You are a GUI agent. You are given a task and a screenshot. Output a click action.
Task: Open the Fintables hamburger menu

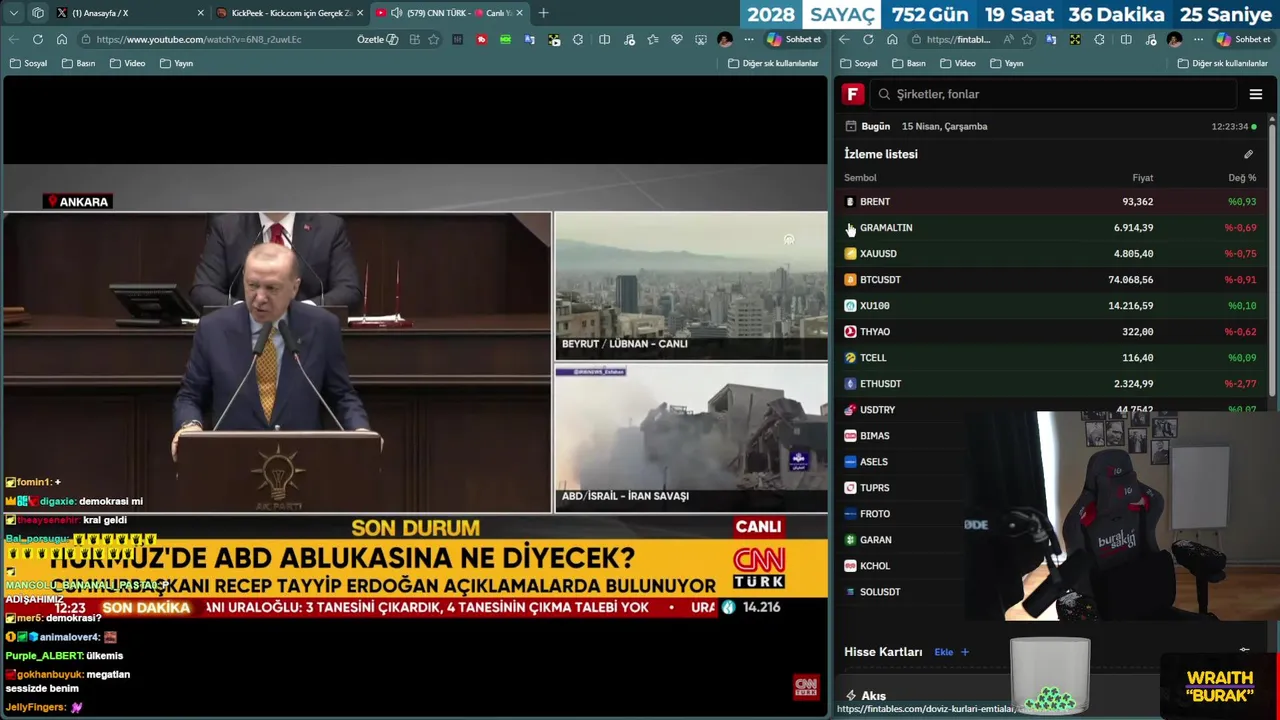click(x=1256, y=94)
